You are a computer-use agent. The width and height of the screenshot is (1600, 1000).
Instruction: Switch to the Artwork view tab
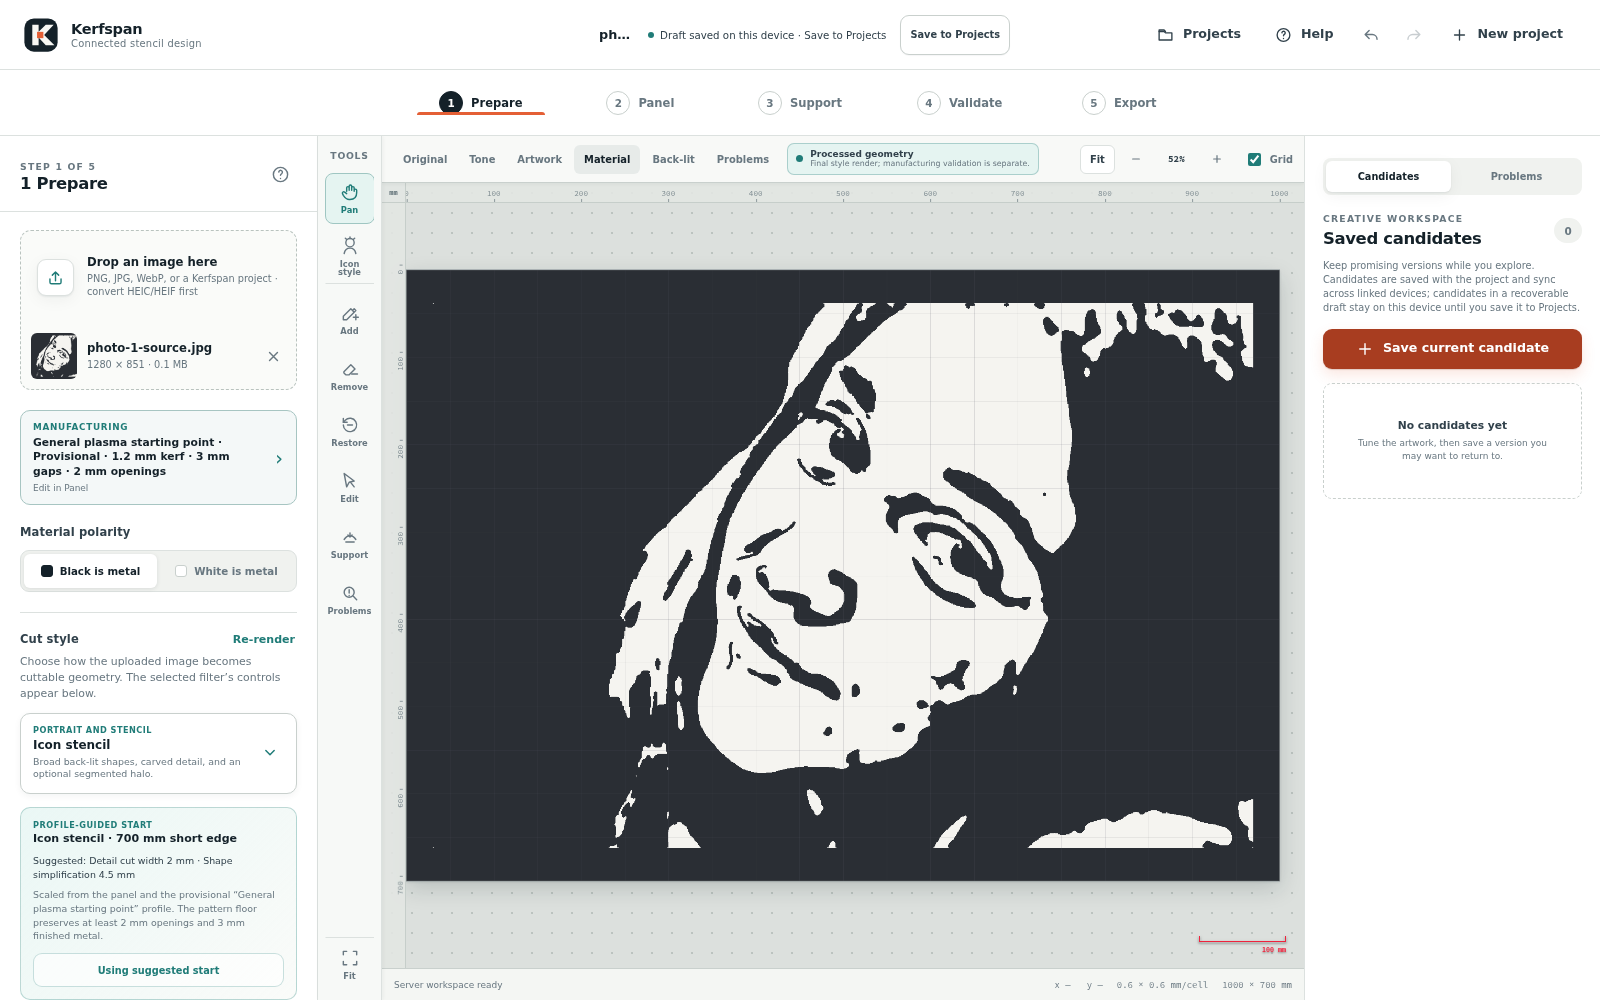(539, 159)
